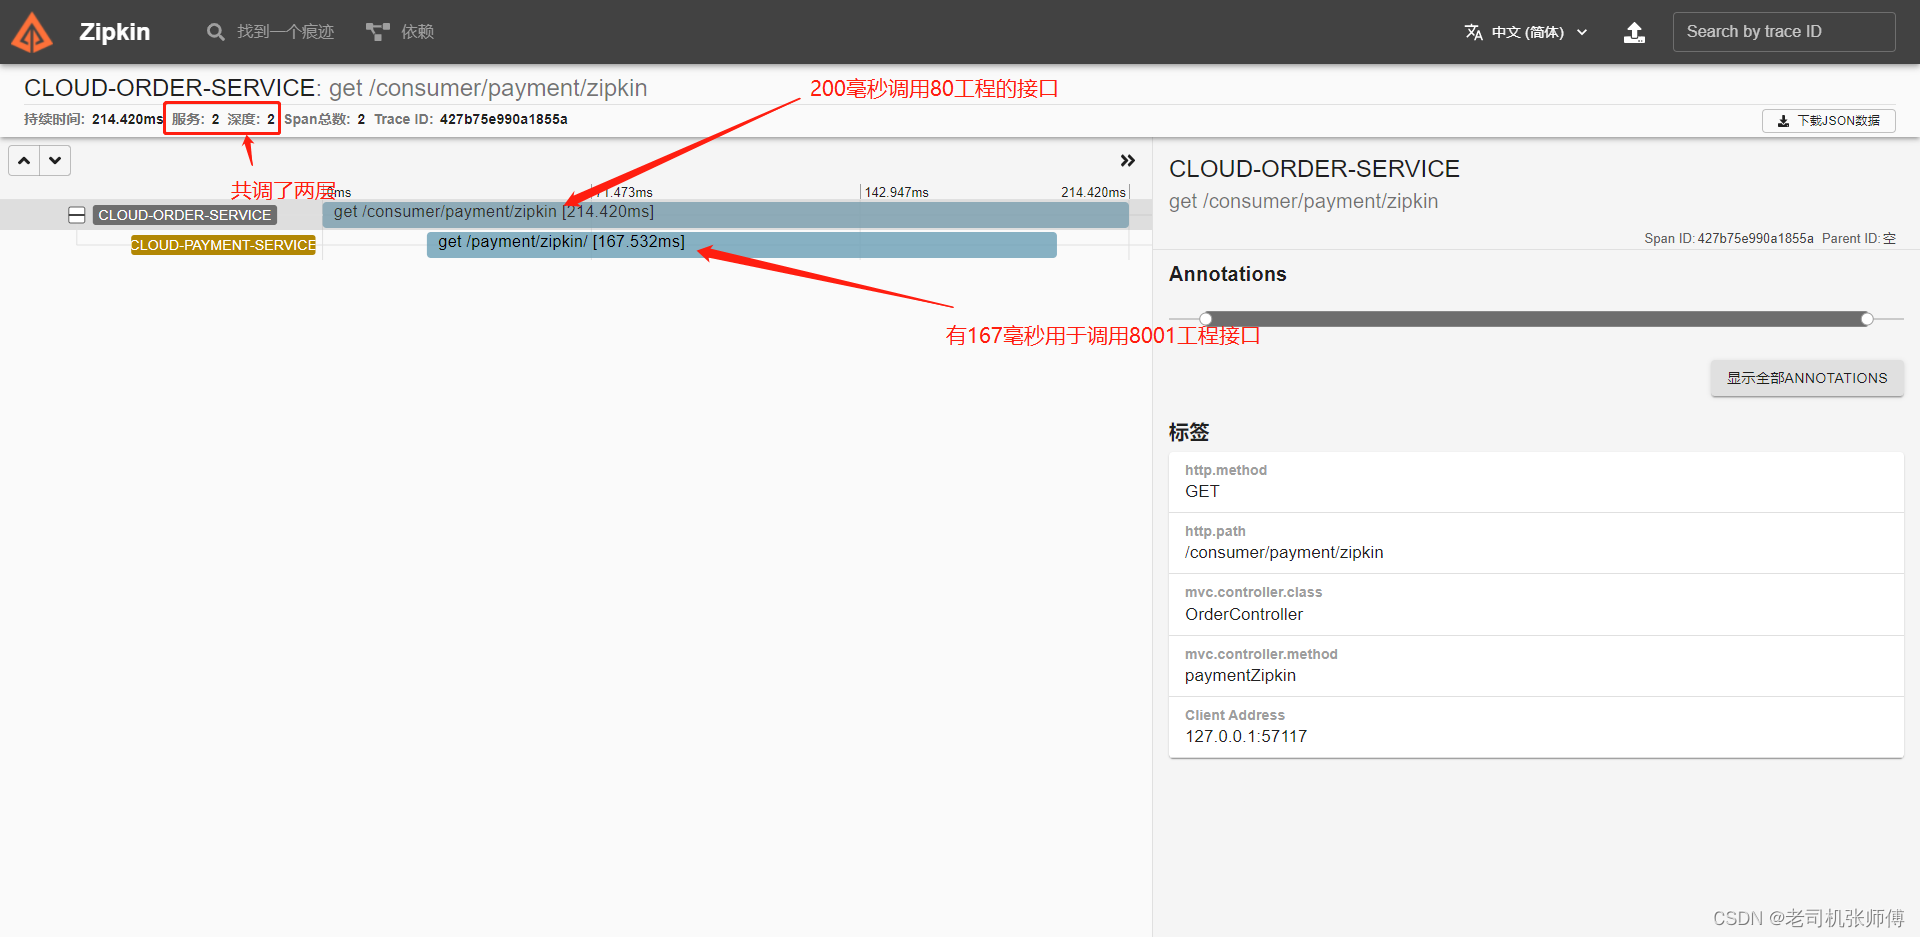
Task: Open the find a trace page
Action: [x=270, y=32]
